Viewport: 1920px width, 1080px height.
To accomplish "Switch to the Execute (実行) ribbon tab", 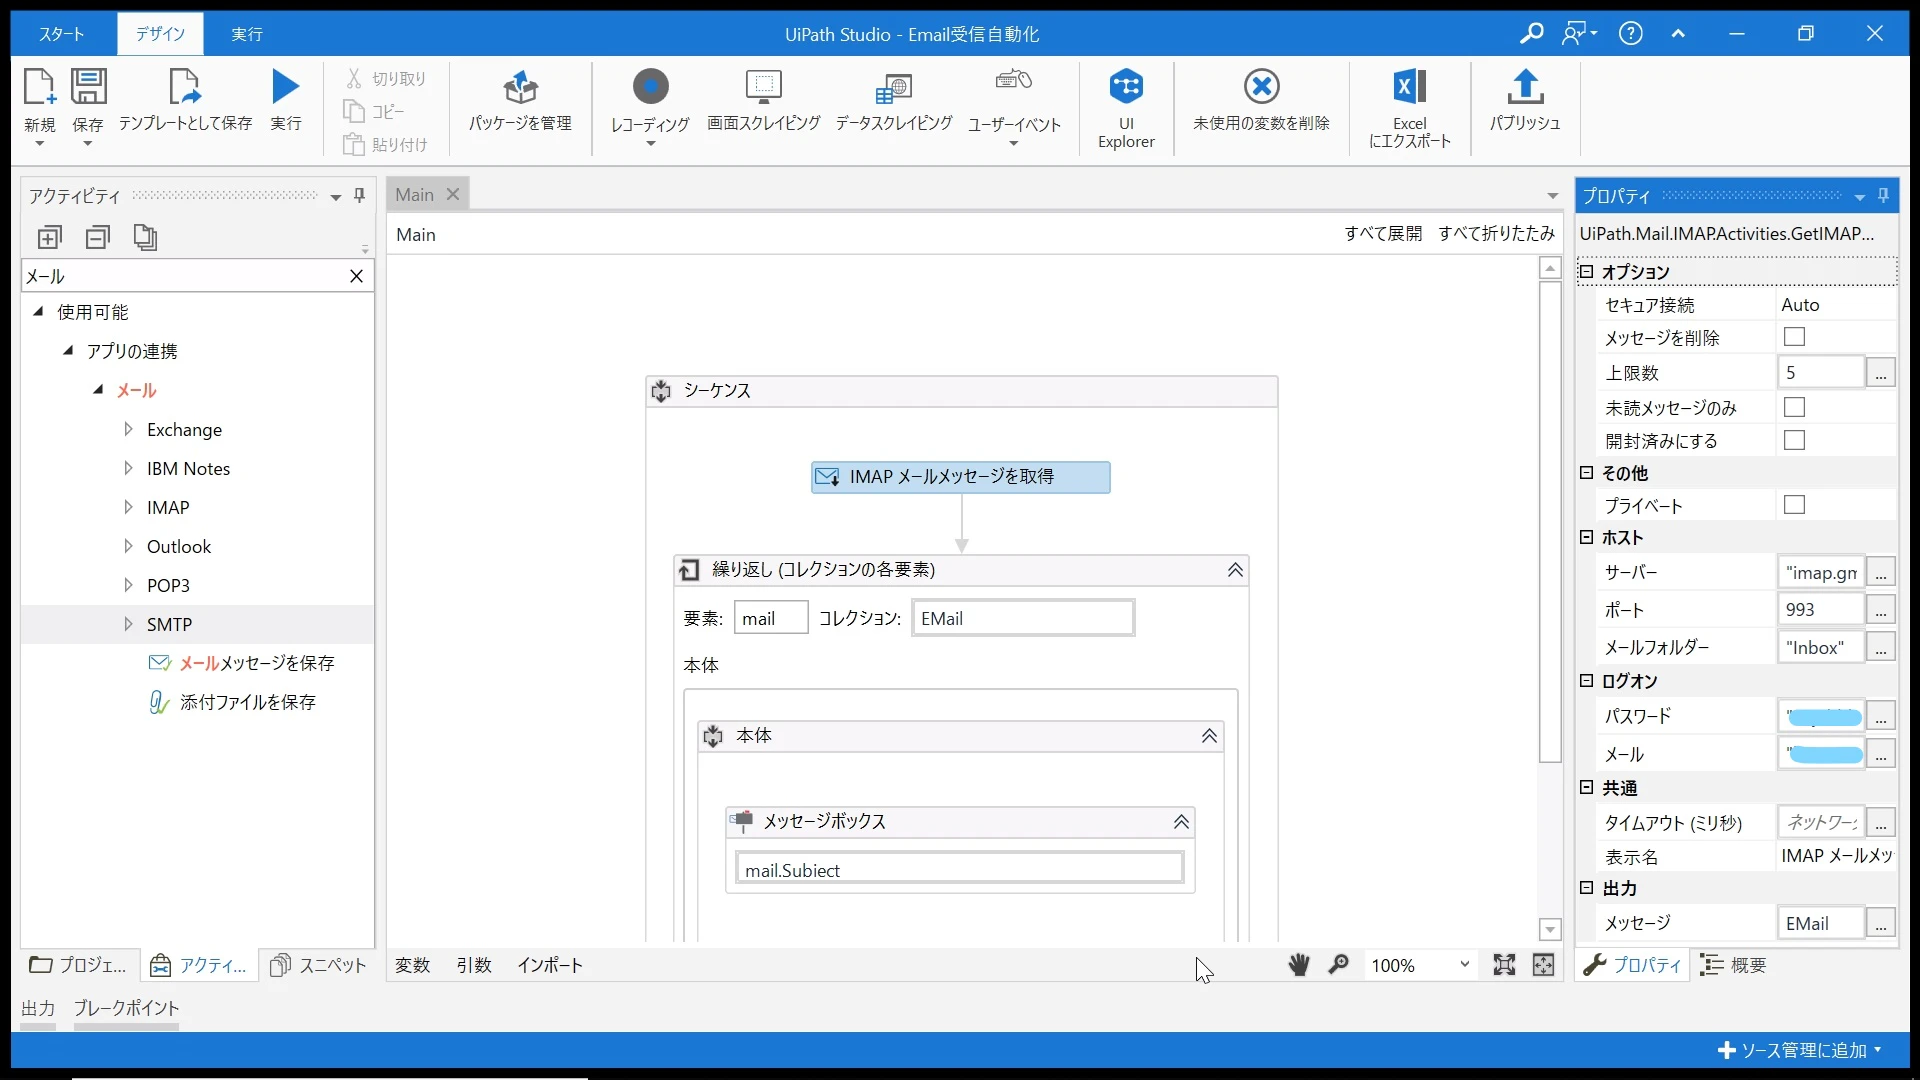I will pos(246,34).
